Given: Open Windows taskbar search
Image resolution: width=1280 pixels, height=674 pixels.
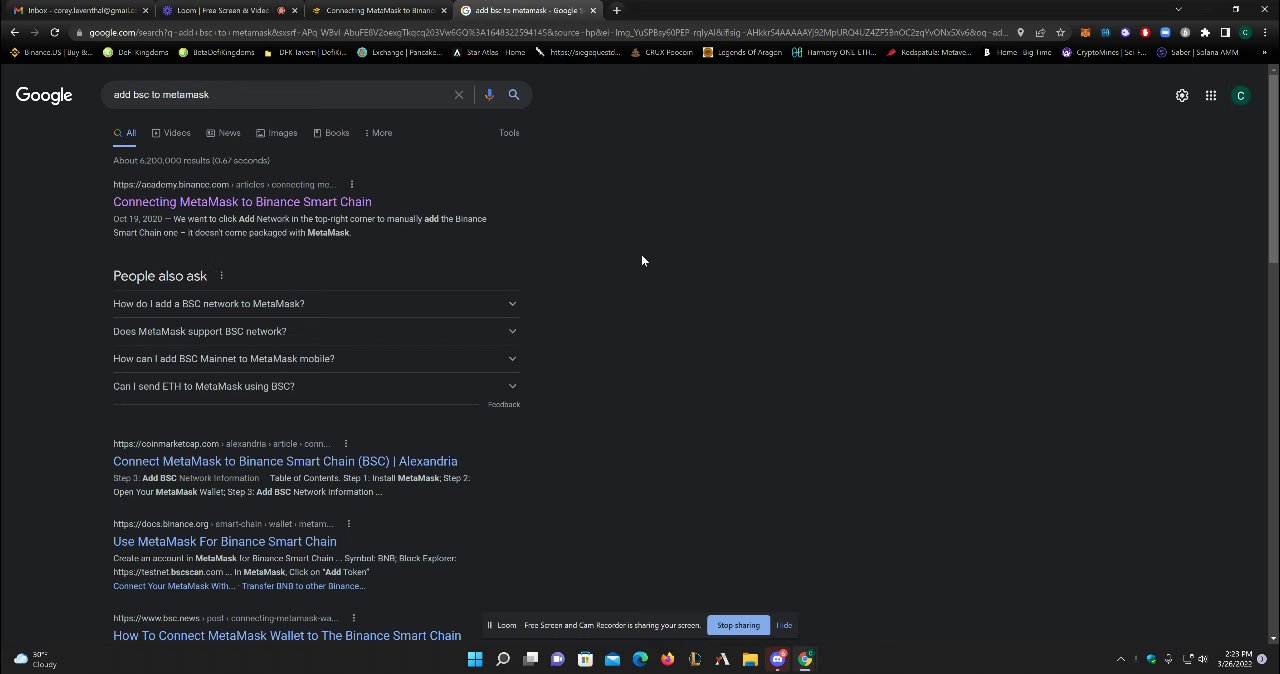Looking at the screenshot, I should click(503, 659).
